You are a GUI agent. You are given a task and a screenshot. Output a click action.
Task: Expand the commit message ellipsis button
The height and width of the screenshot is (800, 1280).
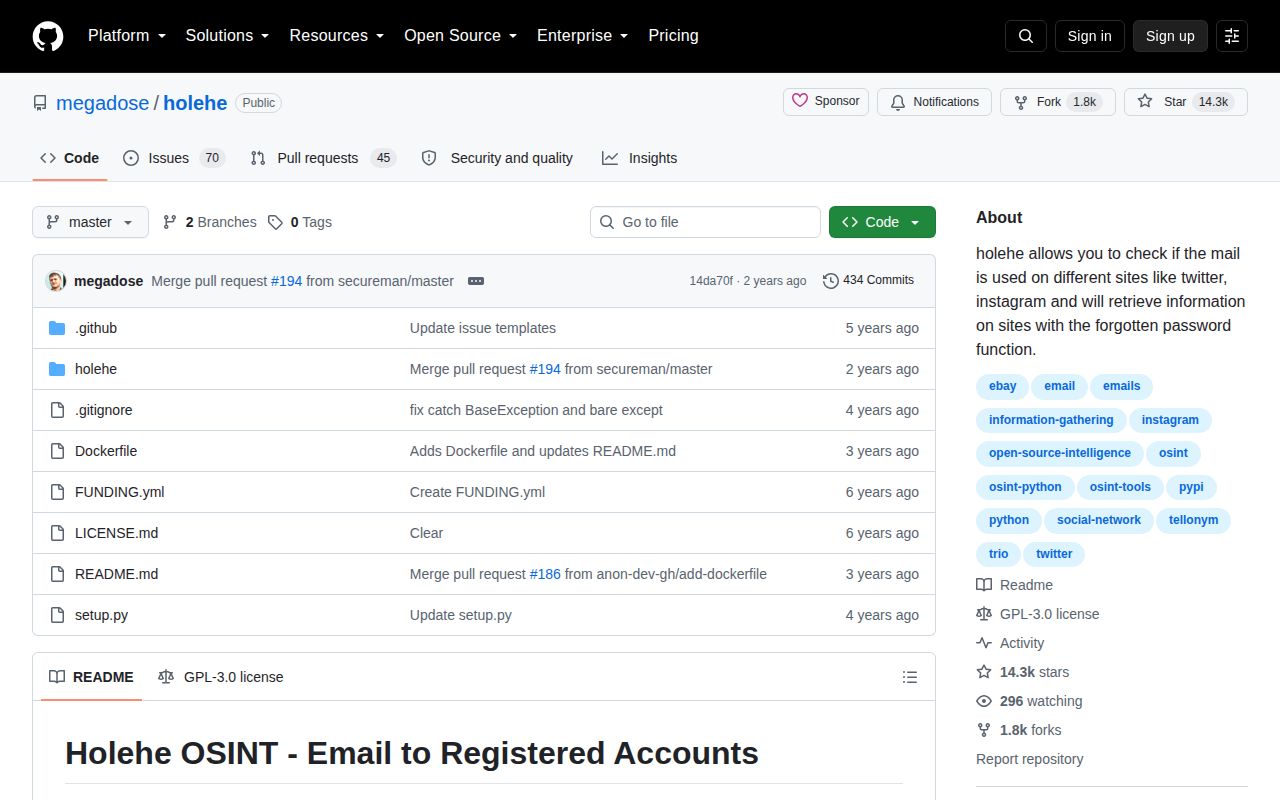(x=476, y=281)
